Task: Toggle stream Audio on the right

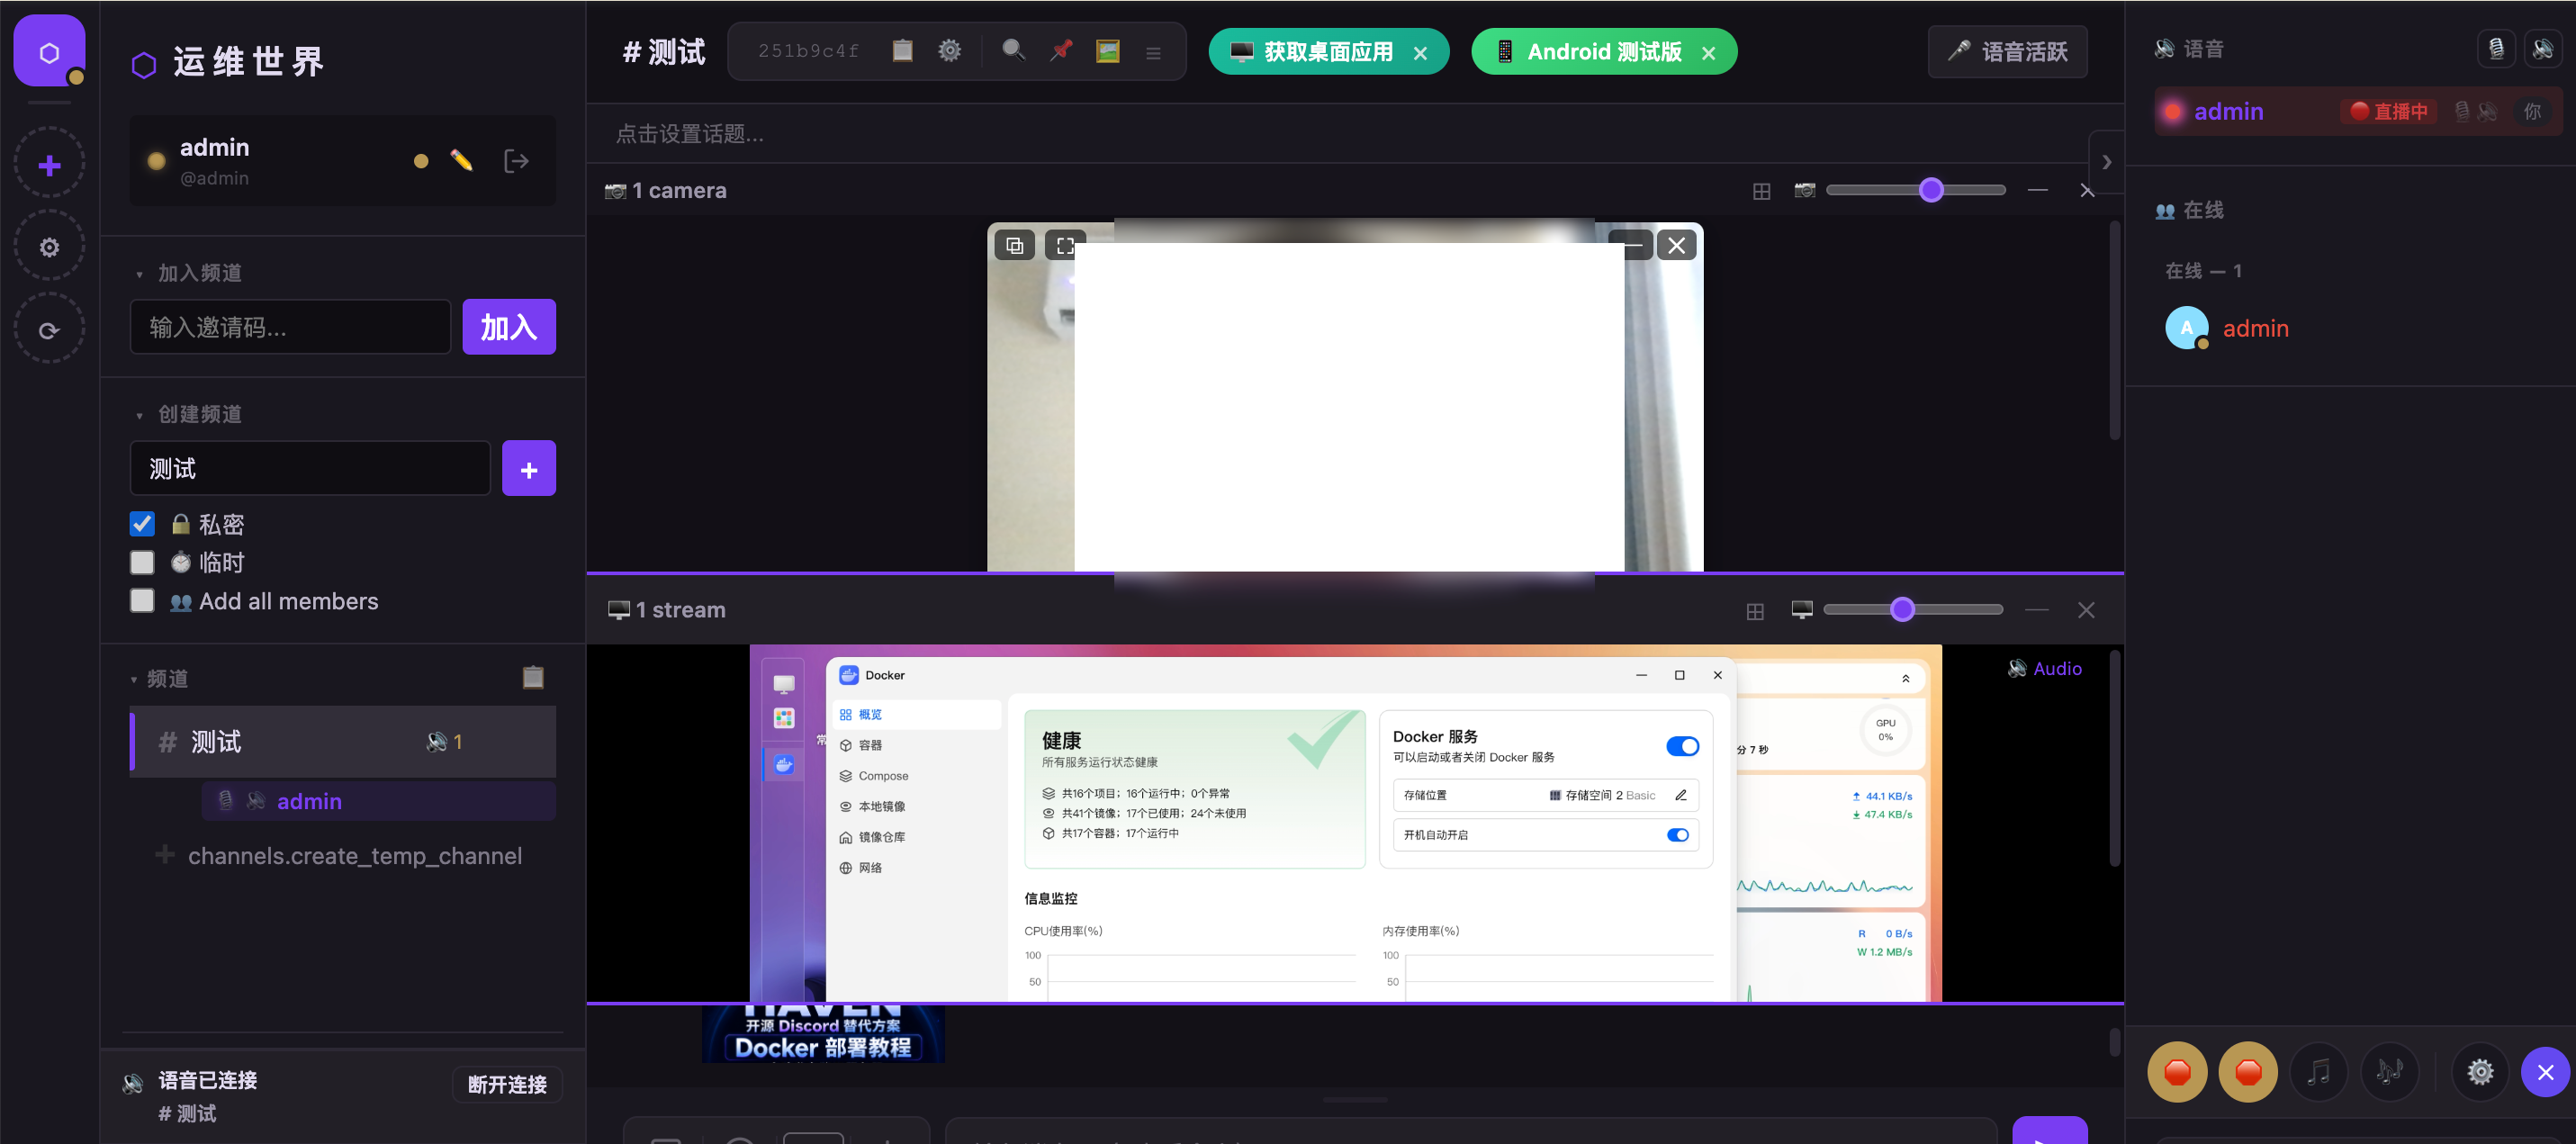Action: click(x=2044, y=669)
